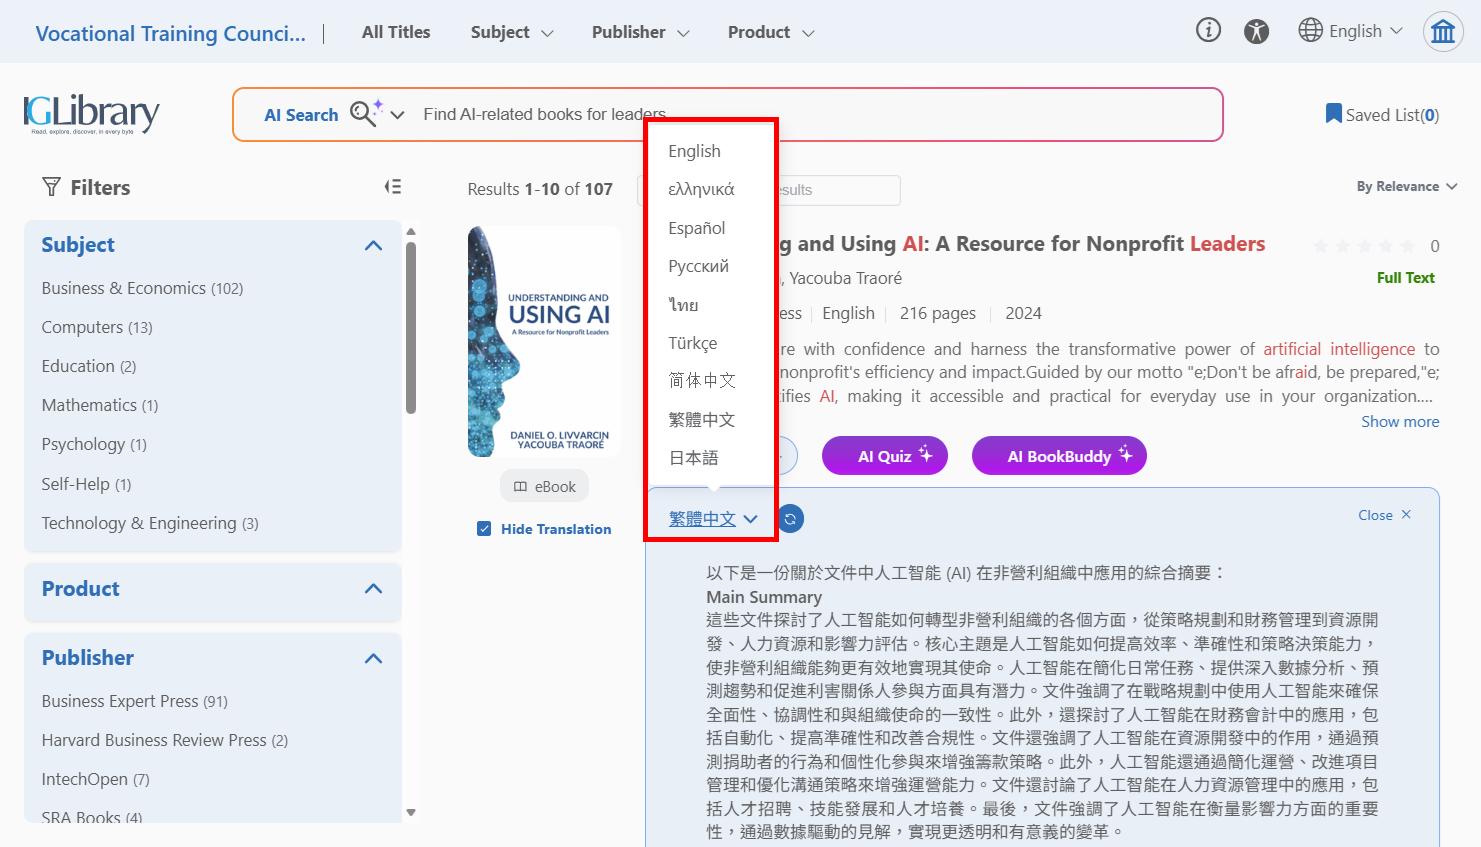Open the search type dropdown arrow
The image size is (1481, 847).
(397, 115)
